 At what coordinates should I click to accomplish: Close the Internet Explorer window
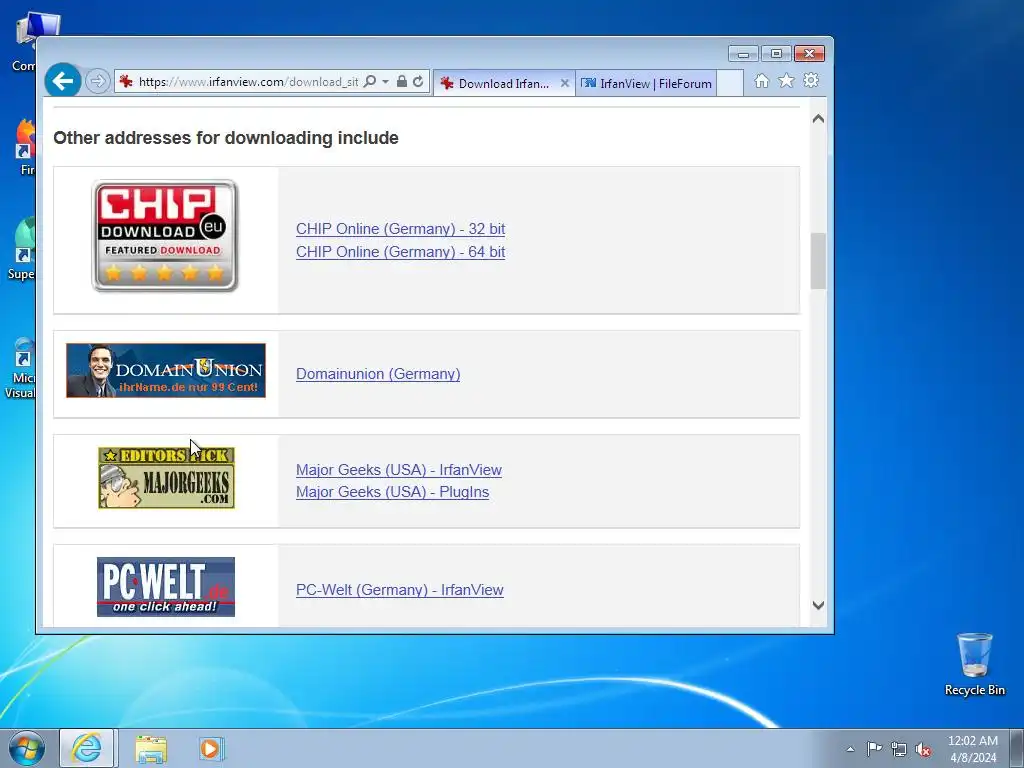(809, 54)
